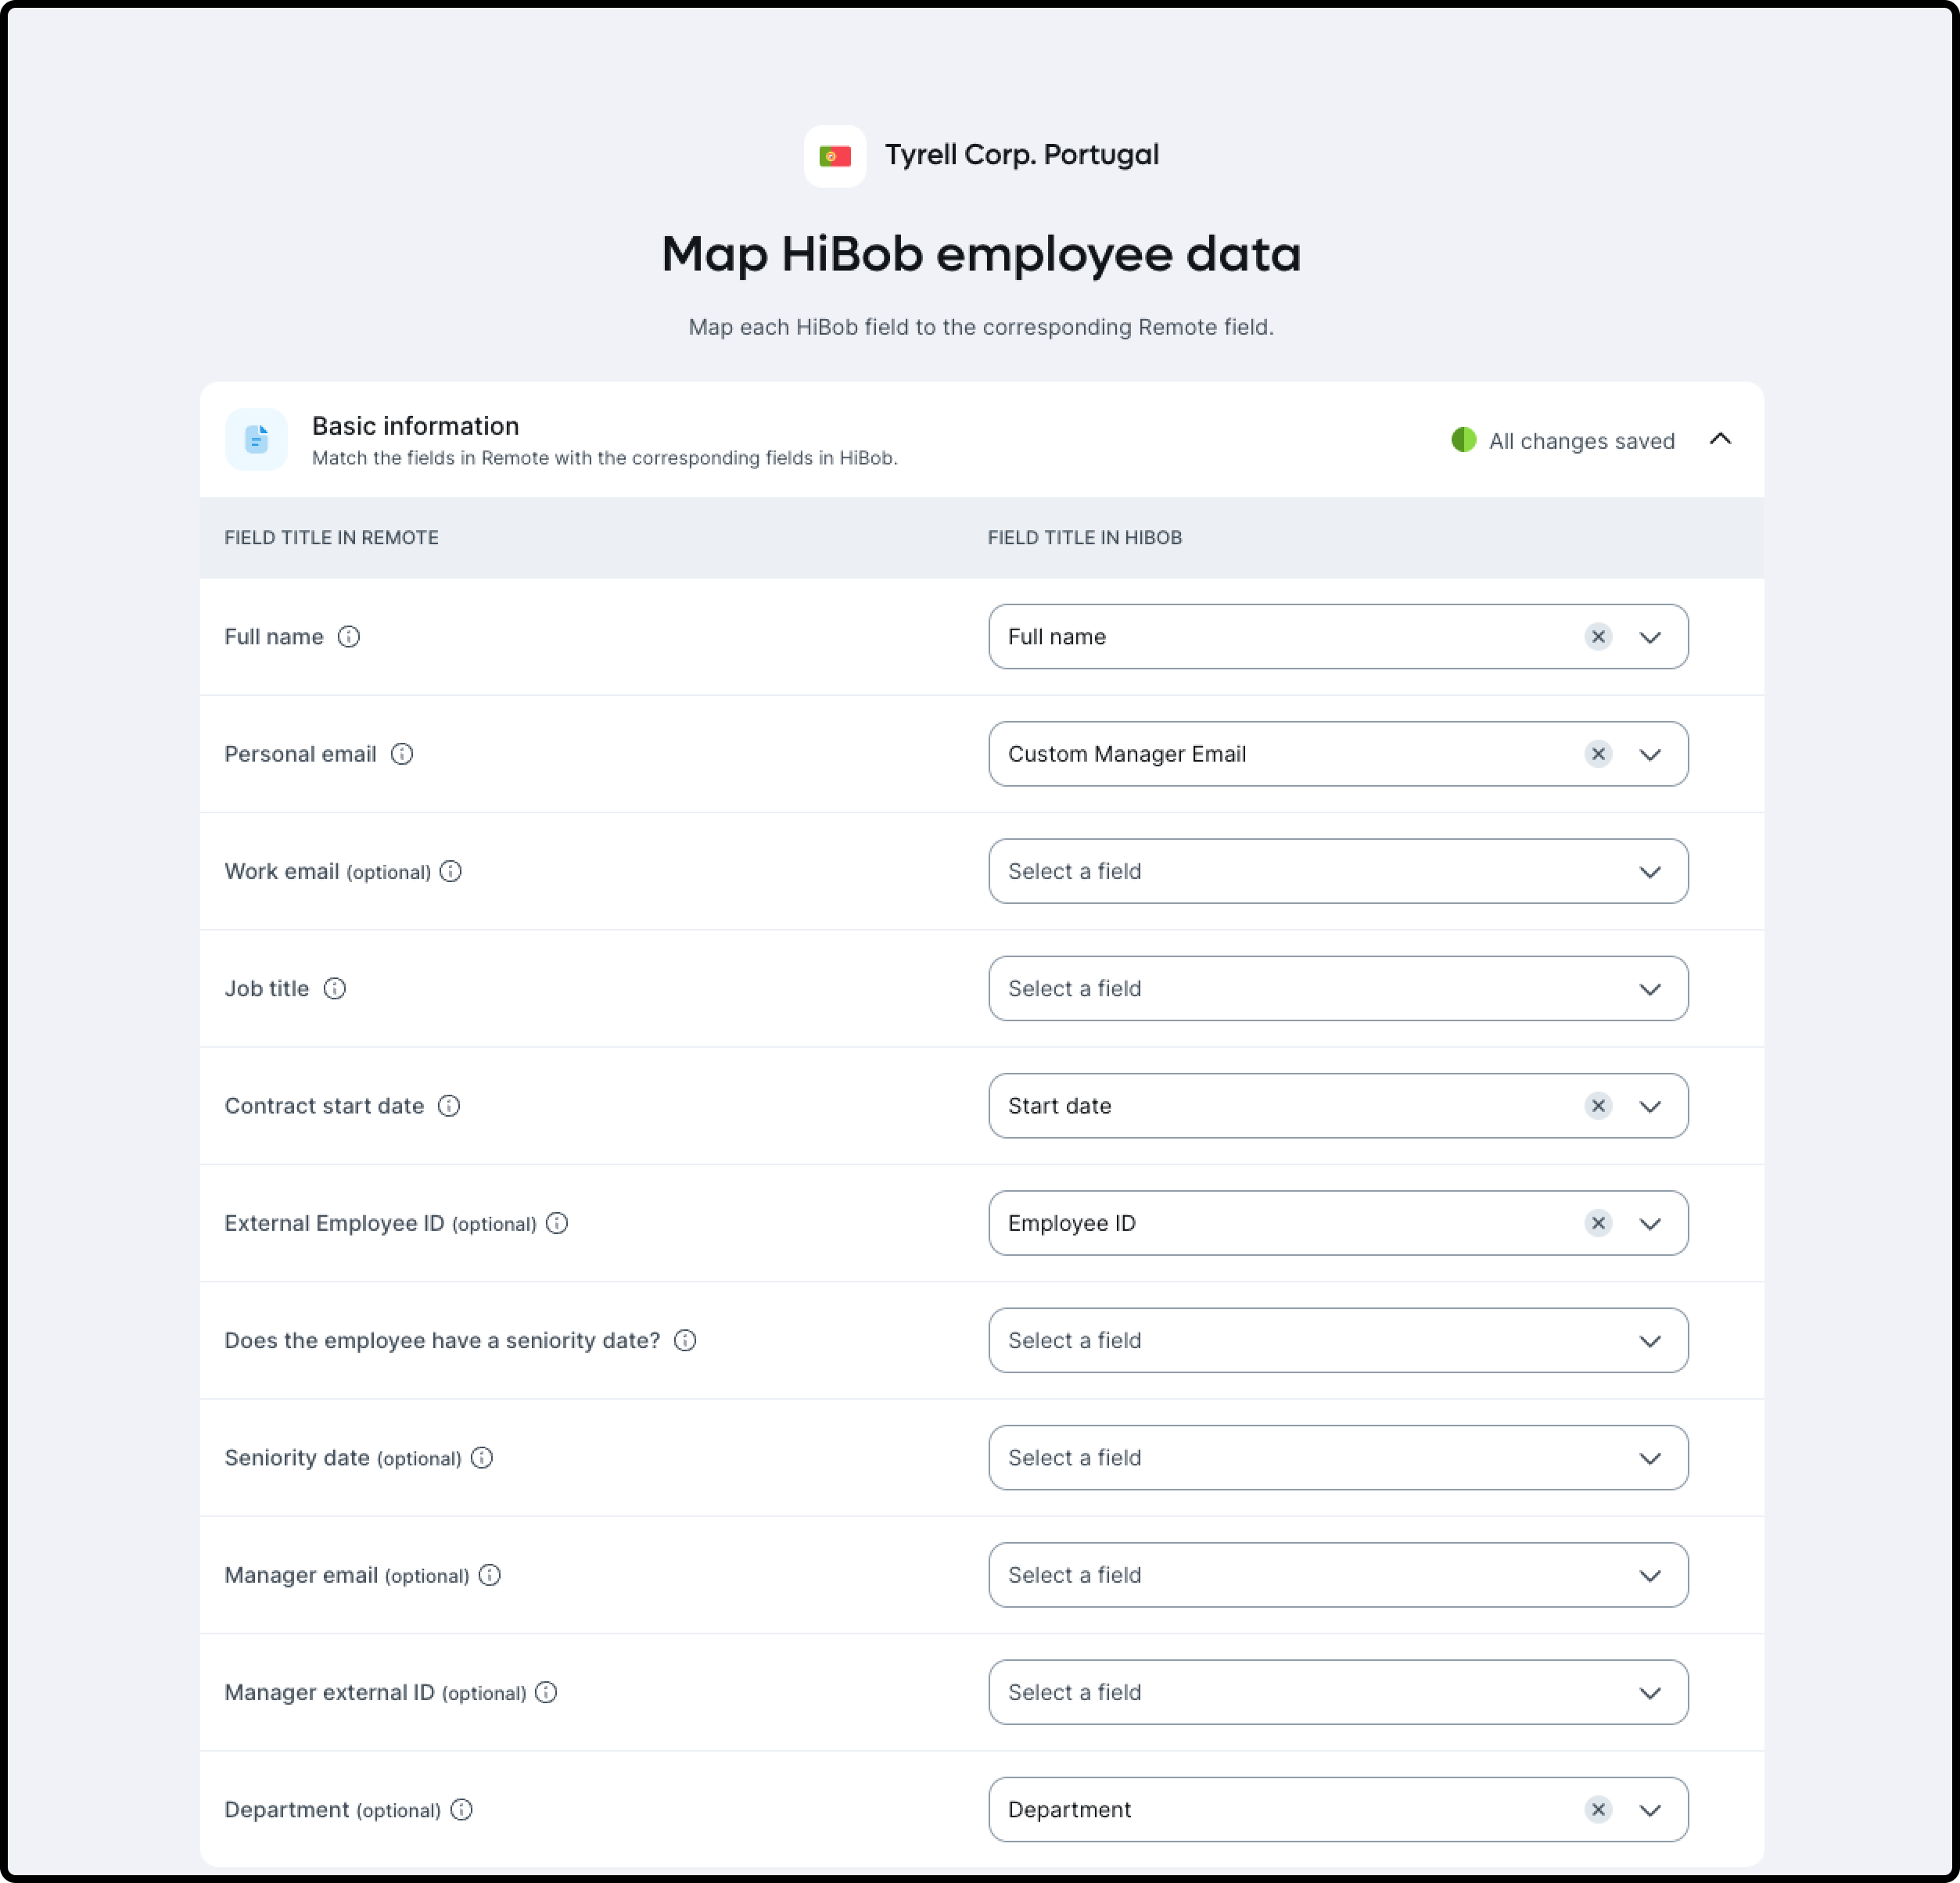Open the seniority date question dropdown
The image size is (1960, 1883).
click(1651, 1340)
